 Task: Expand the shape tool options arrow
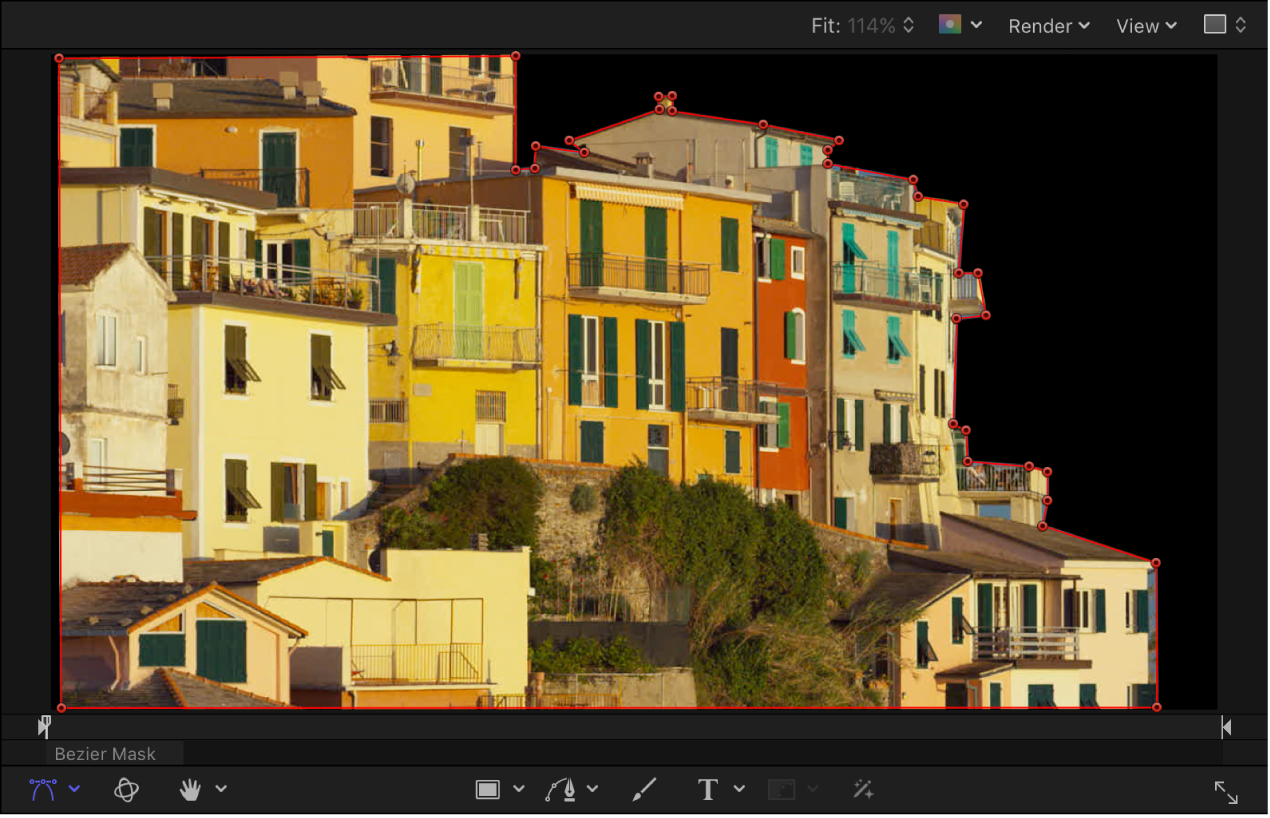[x=518, y=790]
